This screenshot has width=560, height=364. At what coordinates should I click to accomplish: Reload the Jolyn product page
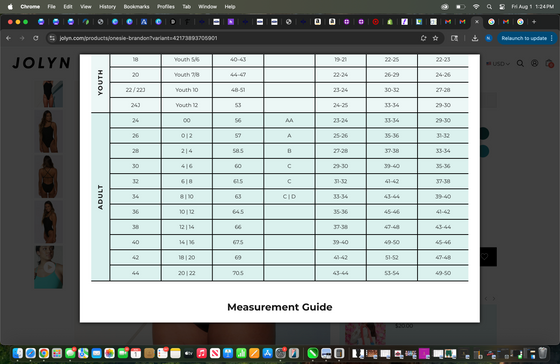tap(36, 38)
